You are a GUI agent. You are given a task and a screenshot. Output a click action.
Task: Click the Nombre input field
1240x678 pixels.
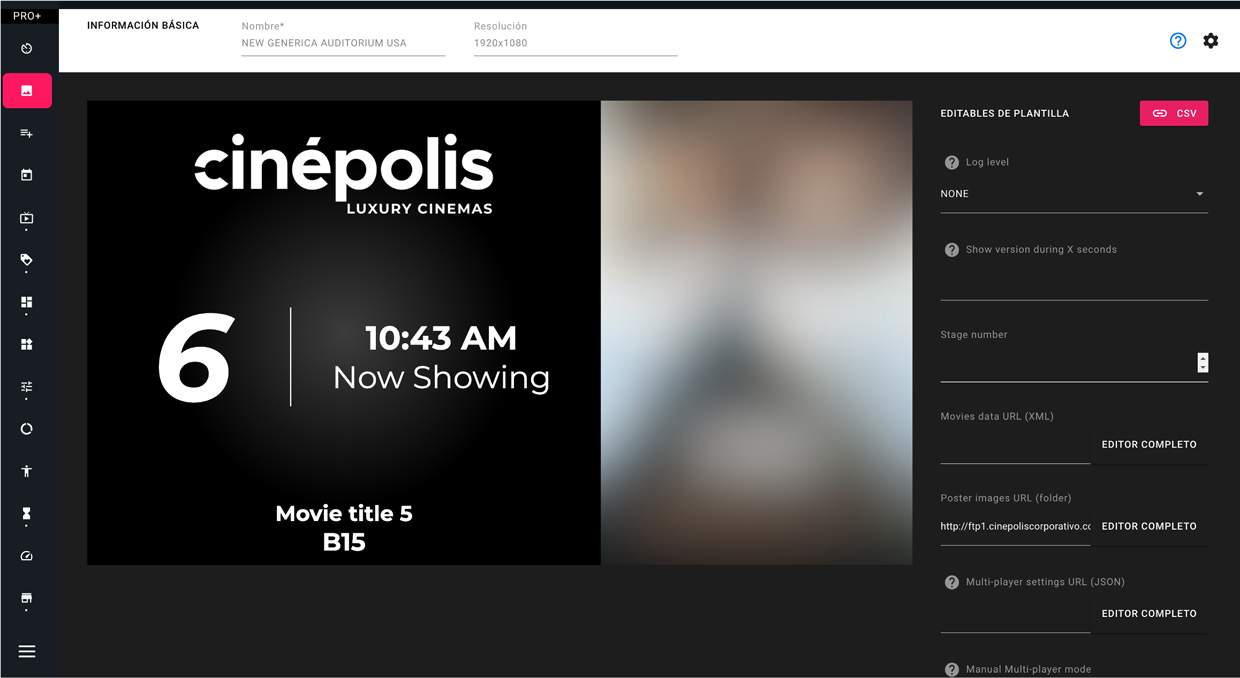(x=343, y=44)
